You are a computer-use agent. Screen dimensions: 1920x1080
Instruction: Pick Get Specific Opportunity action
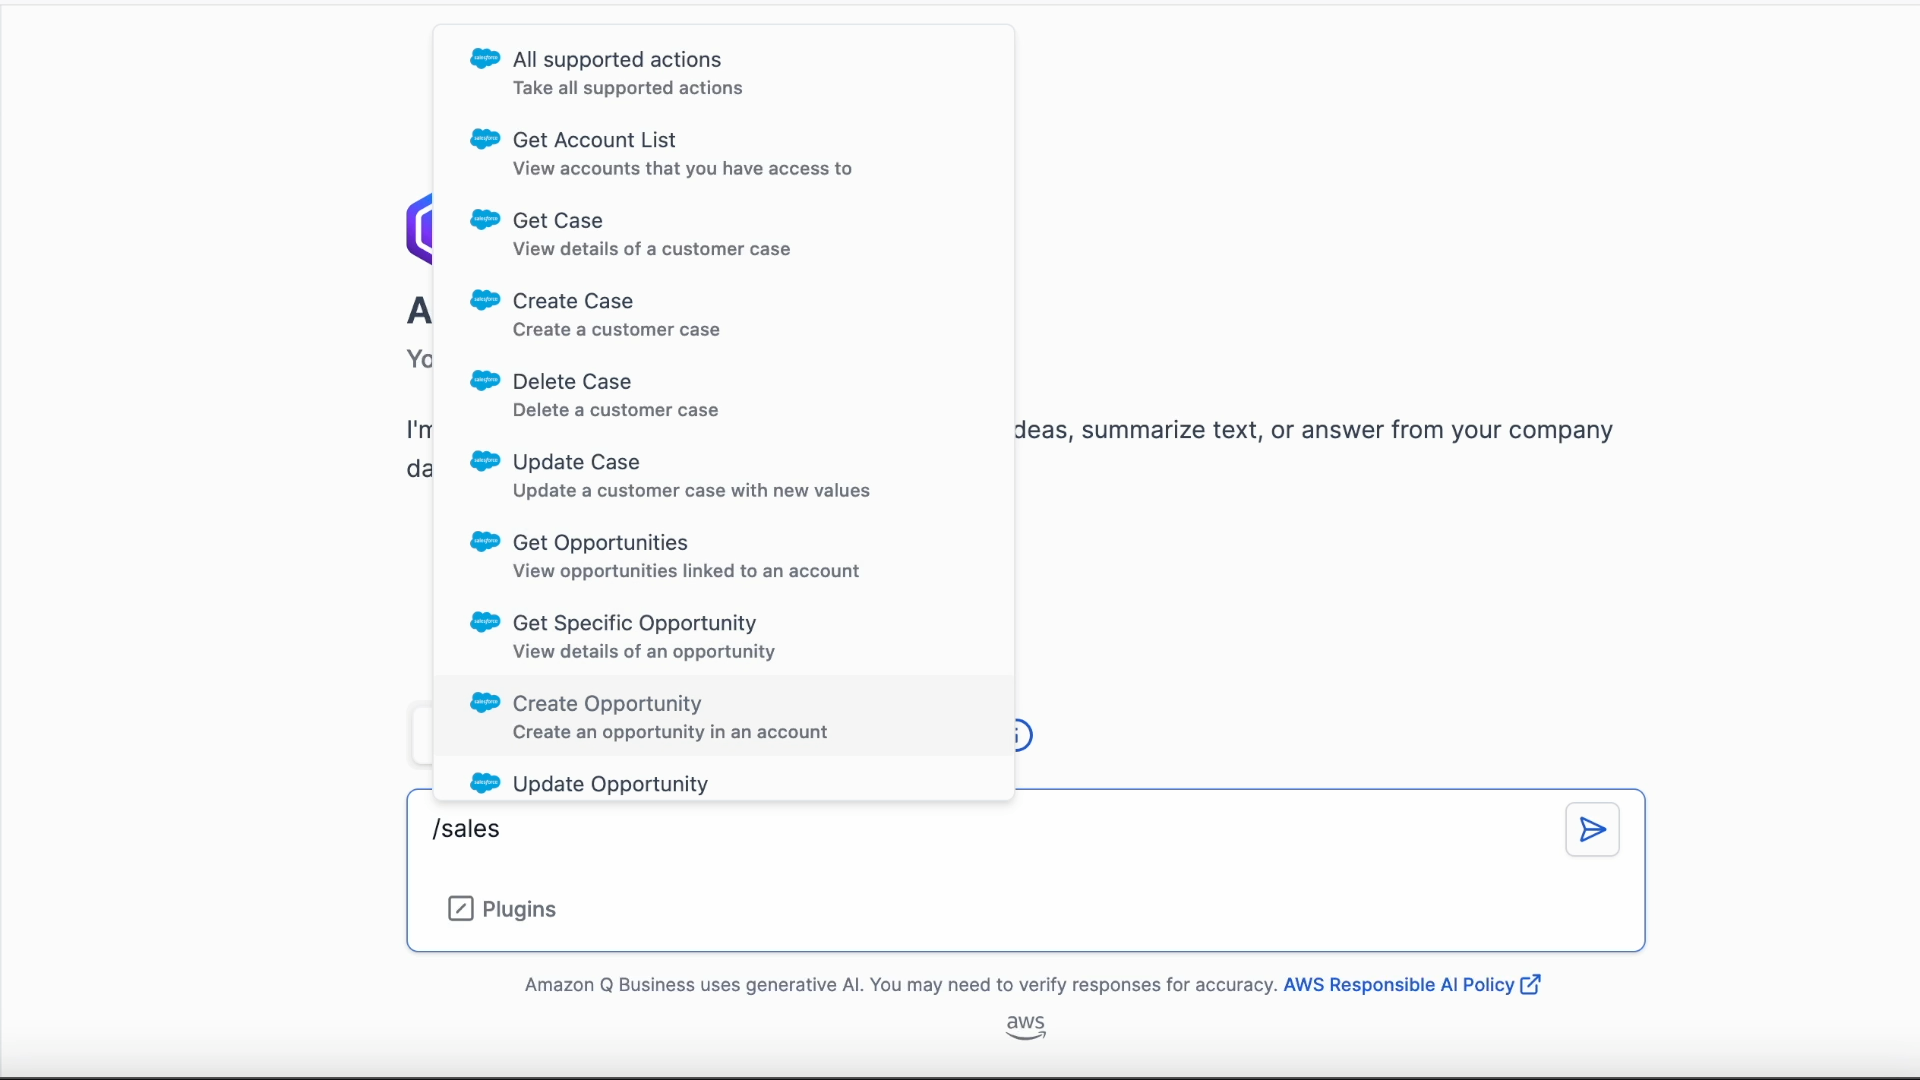[634, 623]
